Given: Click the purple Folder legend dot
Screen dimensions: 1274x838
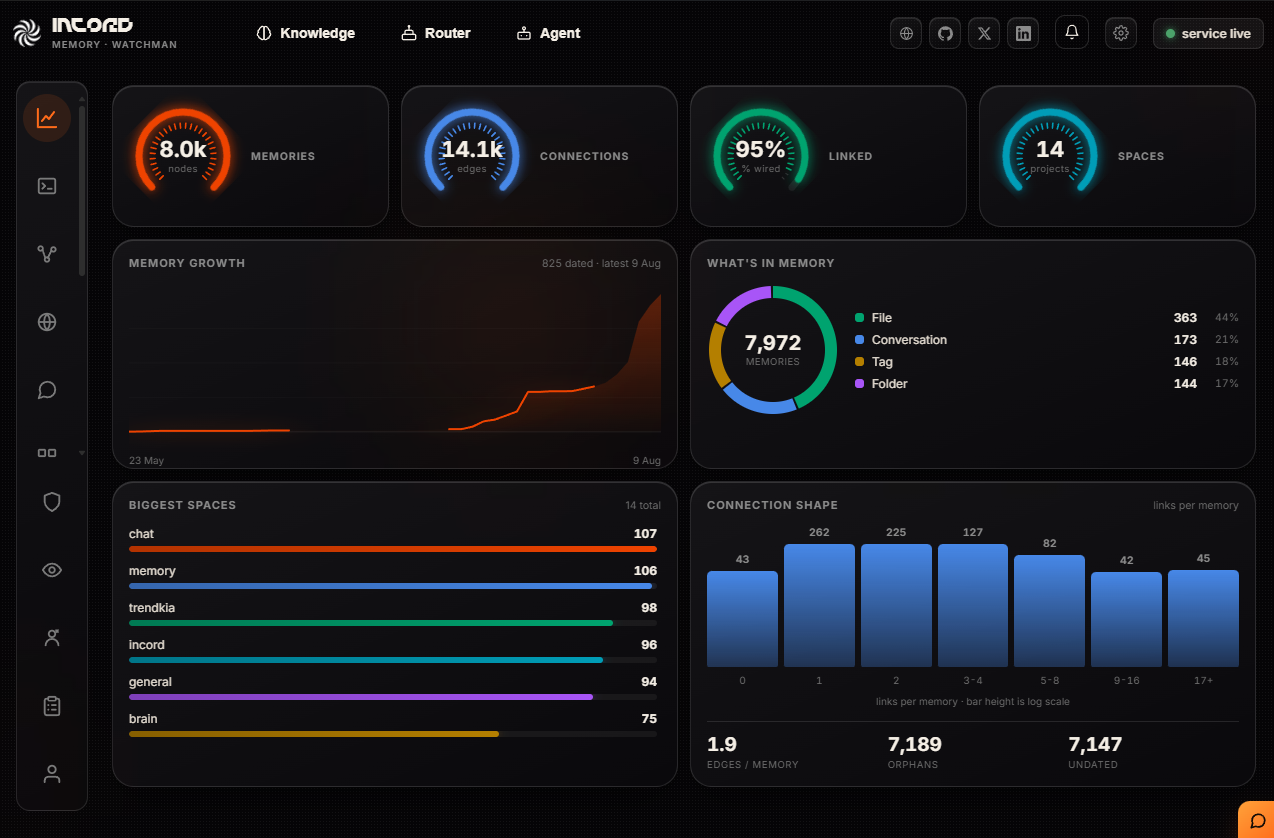Looking at the screenshot, I should click(x=859, y=384).
